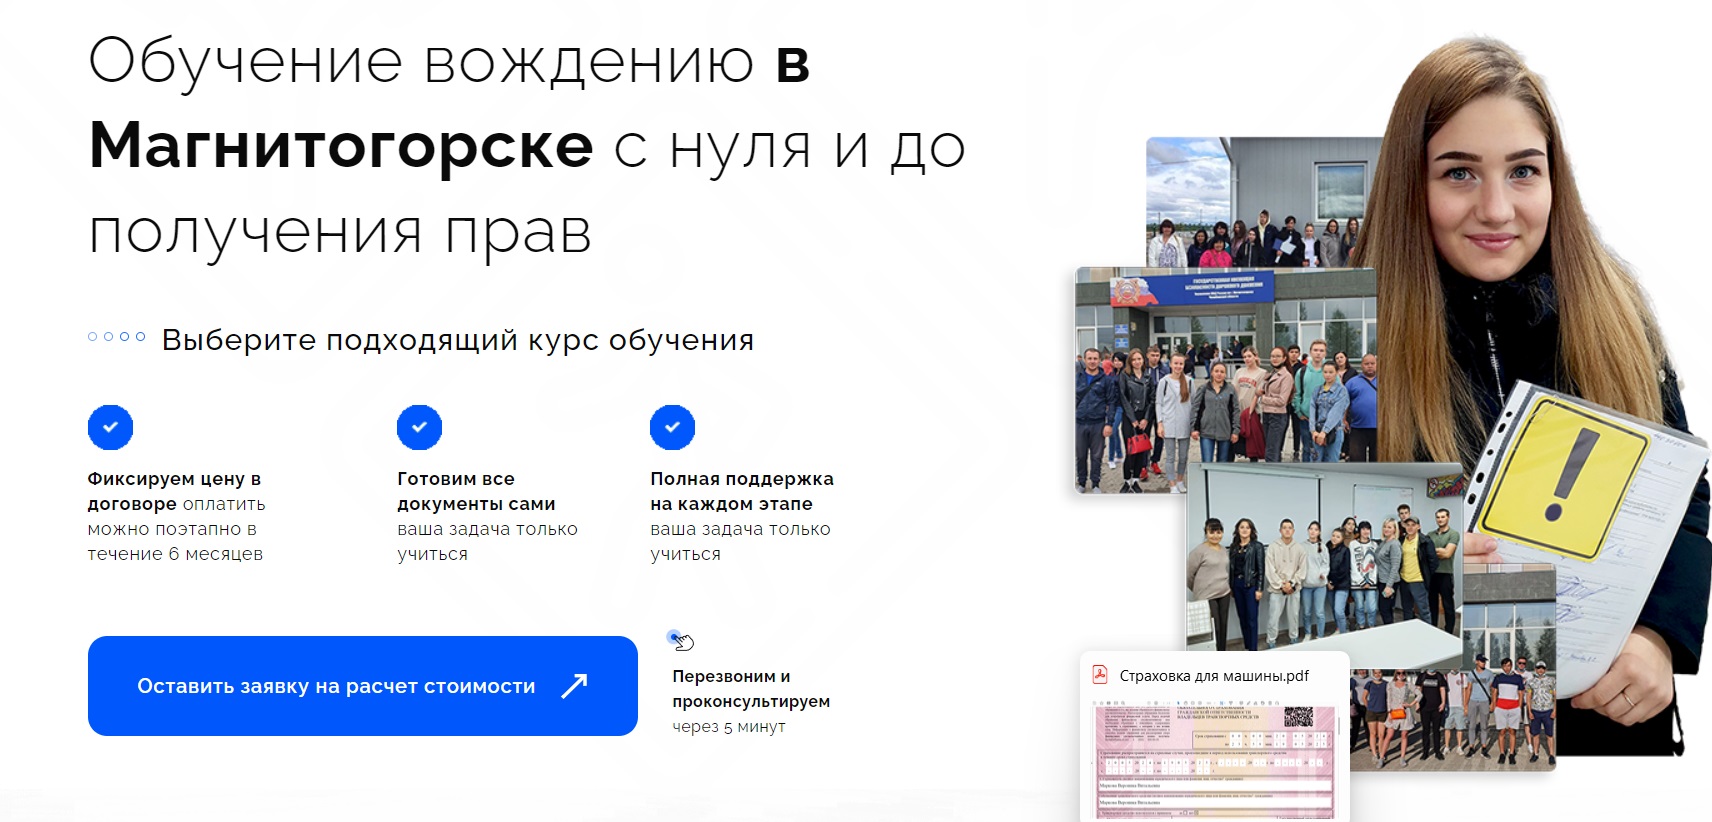
Task: Click the checkmark icon above Полная поддержка
Action: click(x=672, y=427)
